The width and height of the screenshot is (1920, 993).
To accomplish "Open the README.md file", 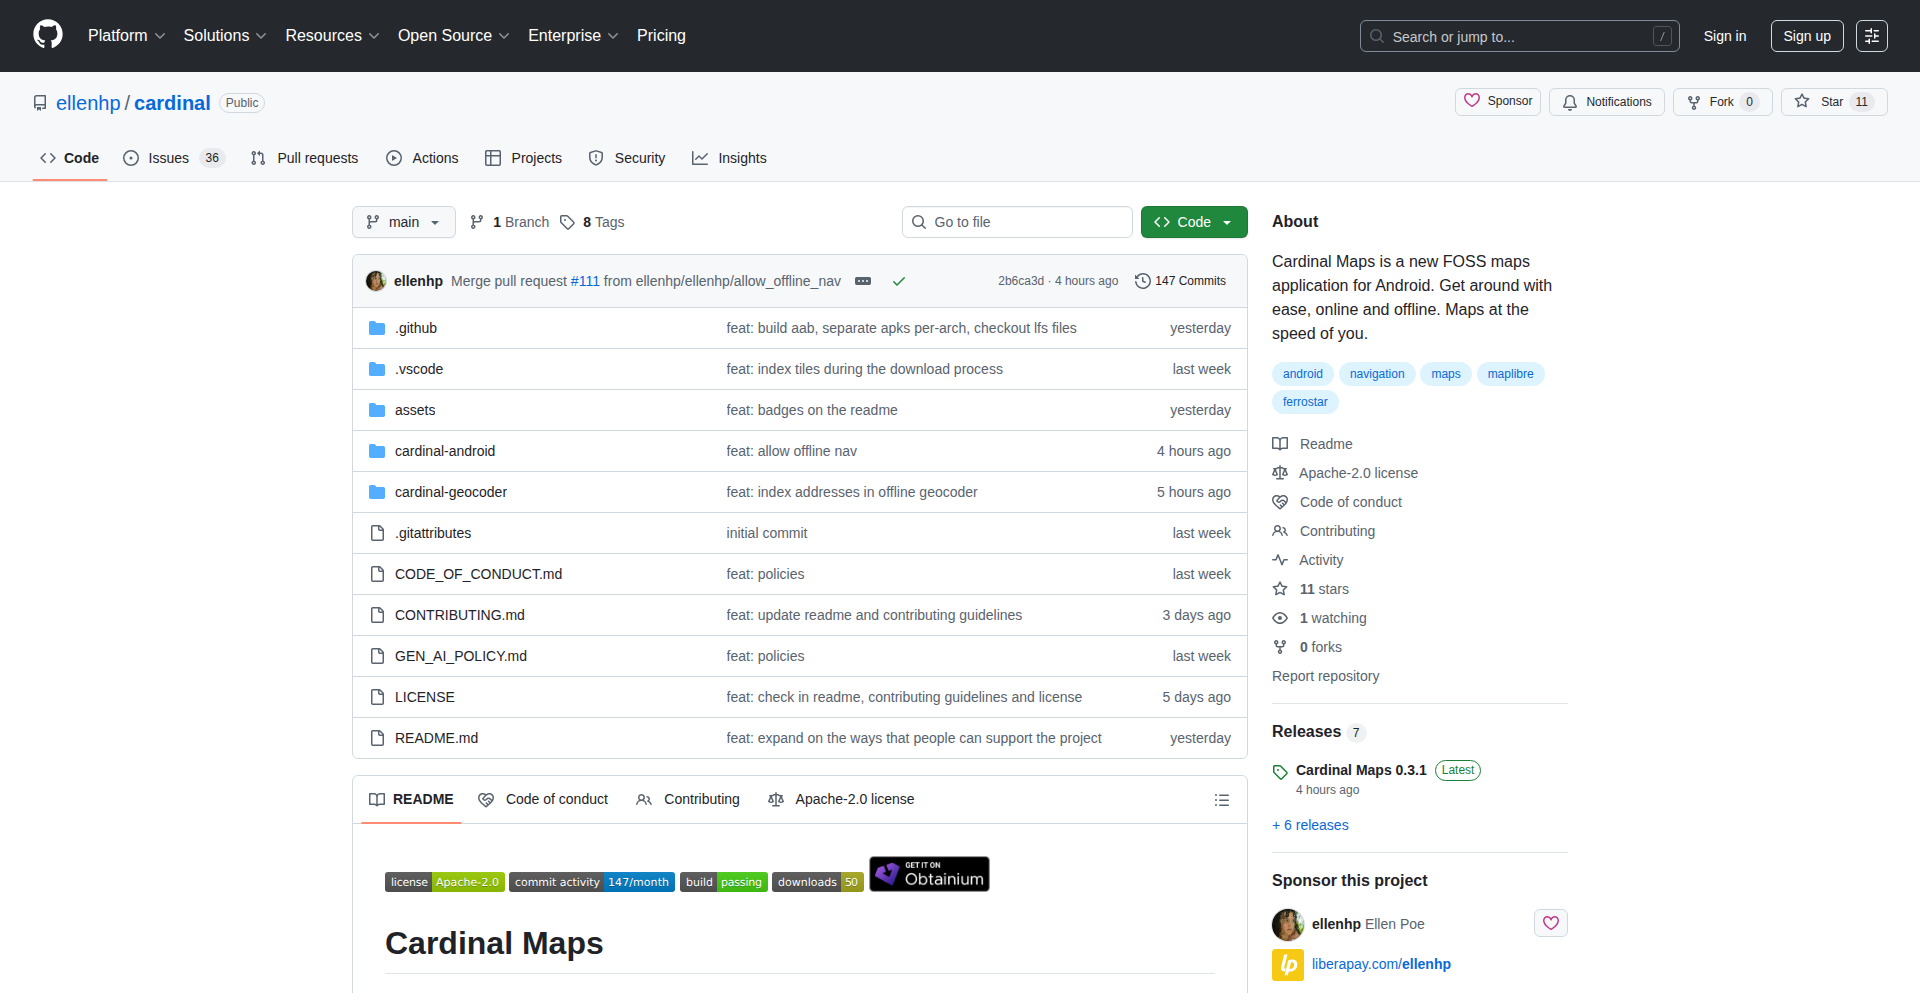I will (436, 738).
